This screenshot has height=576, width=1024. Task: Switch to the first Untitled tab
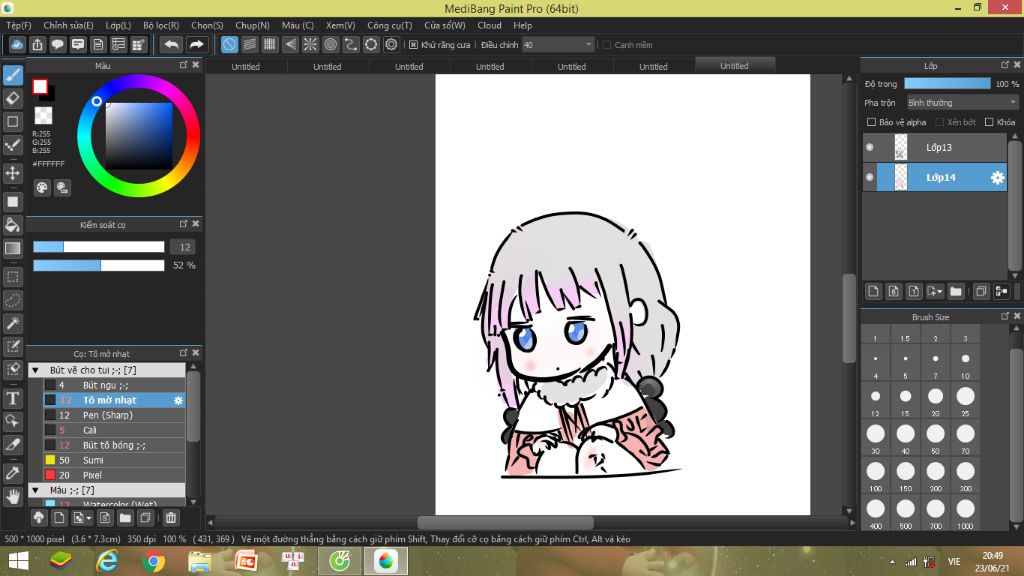(x=246, y=67)
